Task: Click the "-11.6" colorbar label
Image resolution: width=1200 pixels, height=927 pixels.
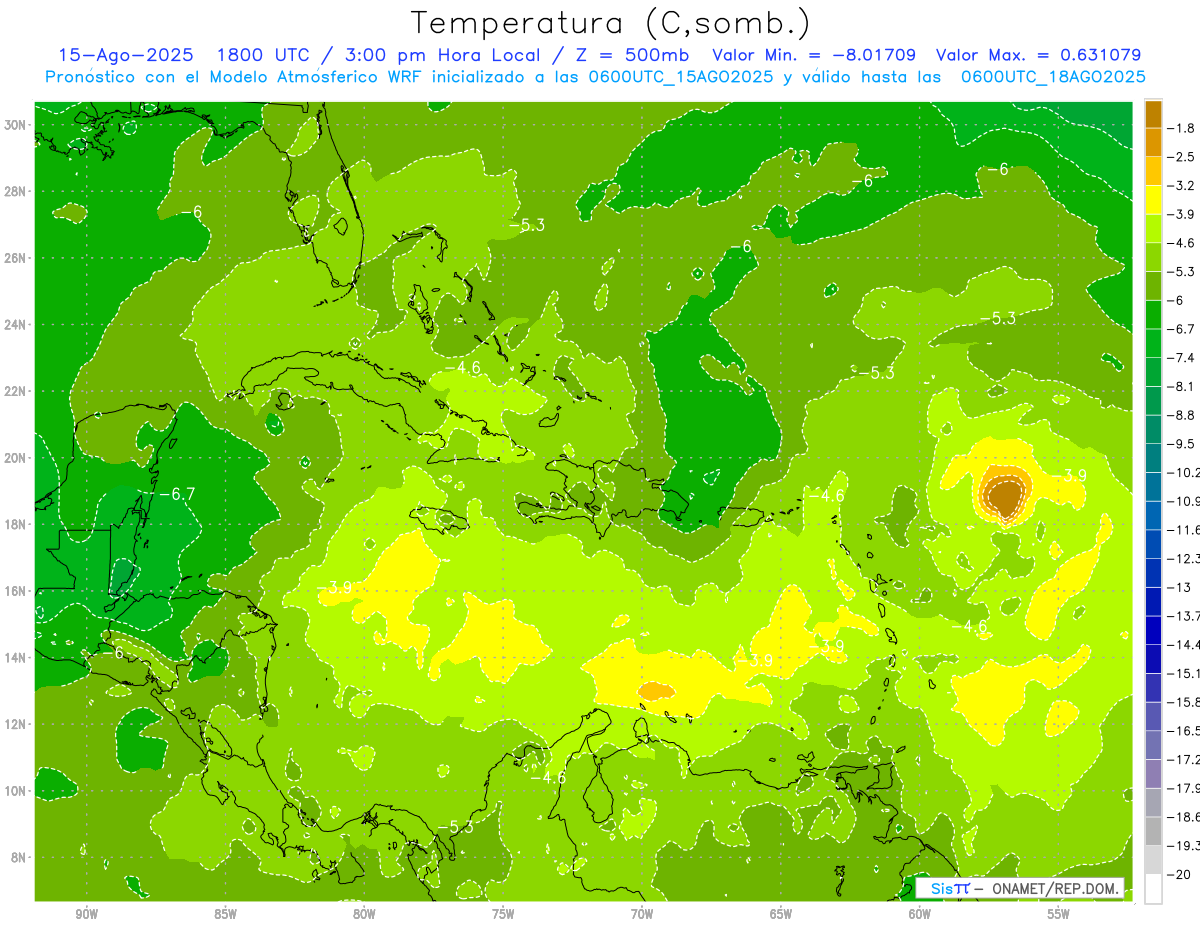Action: coord(1183,530)
